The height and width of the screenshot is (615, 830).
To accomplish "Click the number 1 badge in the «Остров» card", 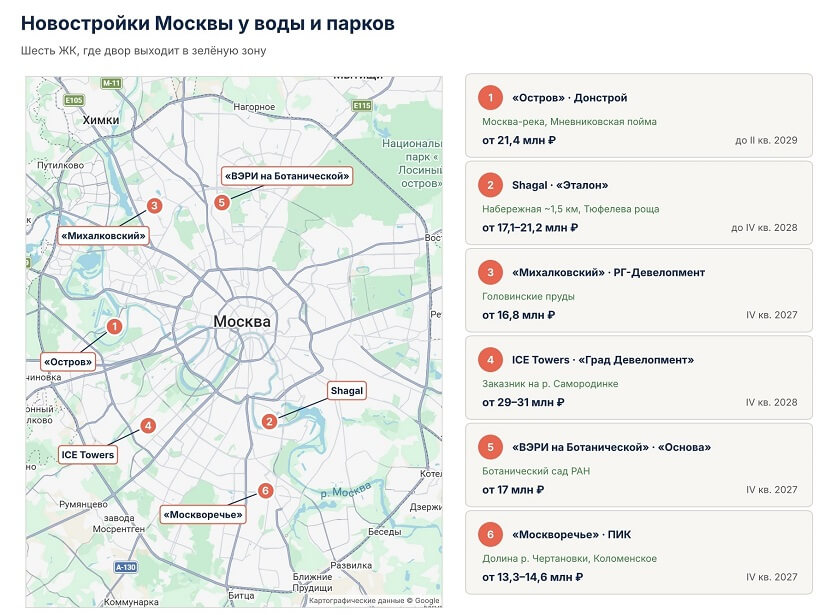I will [490, 97].
